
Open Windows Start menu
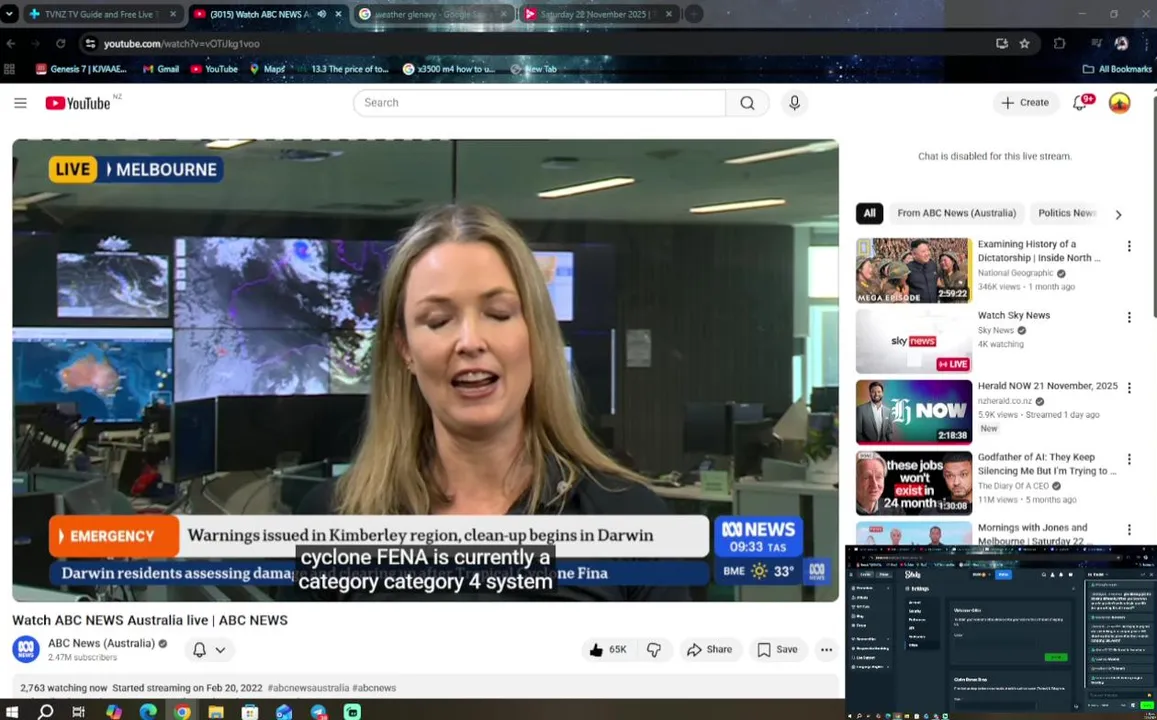pyautogui.click(x=13, y=711)
